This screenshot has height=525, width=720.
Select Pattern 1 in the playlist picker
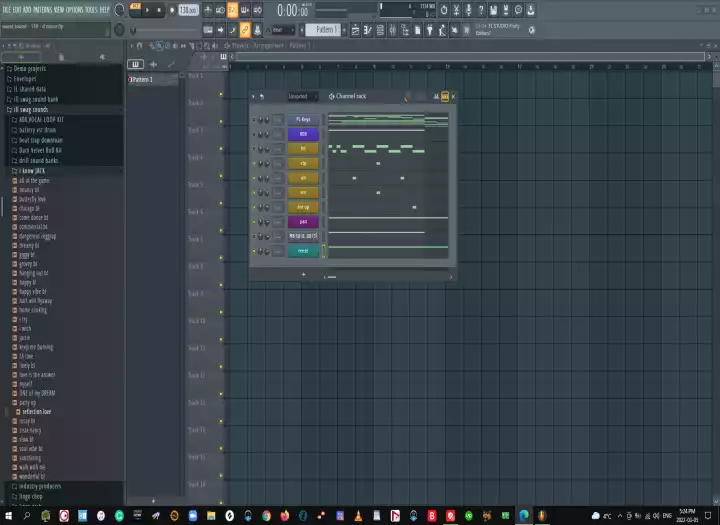pos(153,80)
